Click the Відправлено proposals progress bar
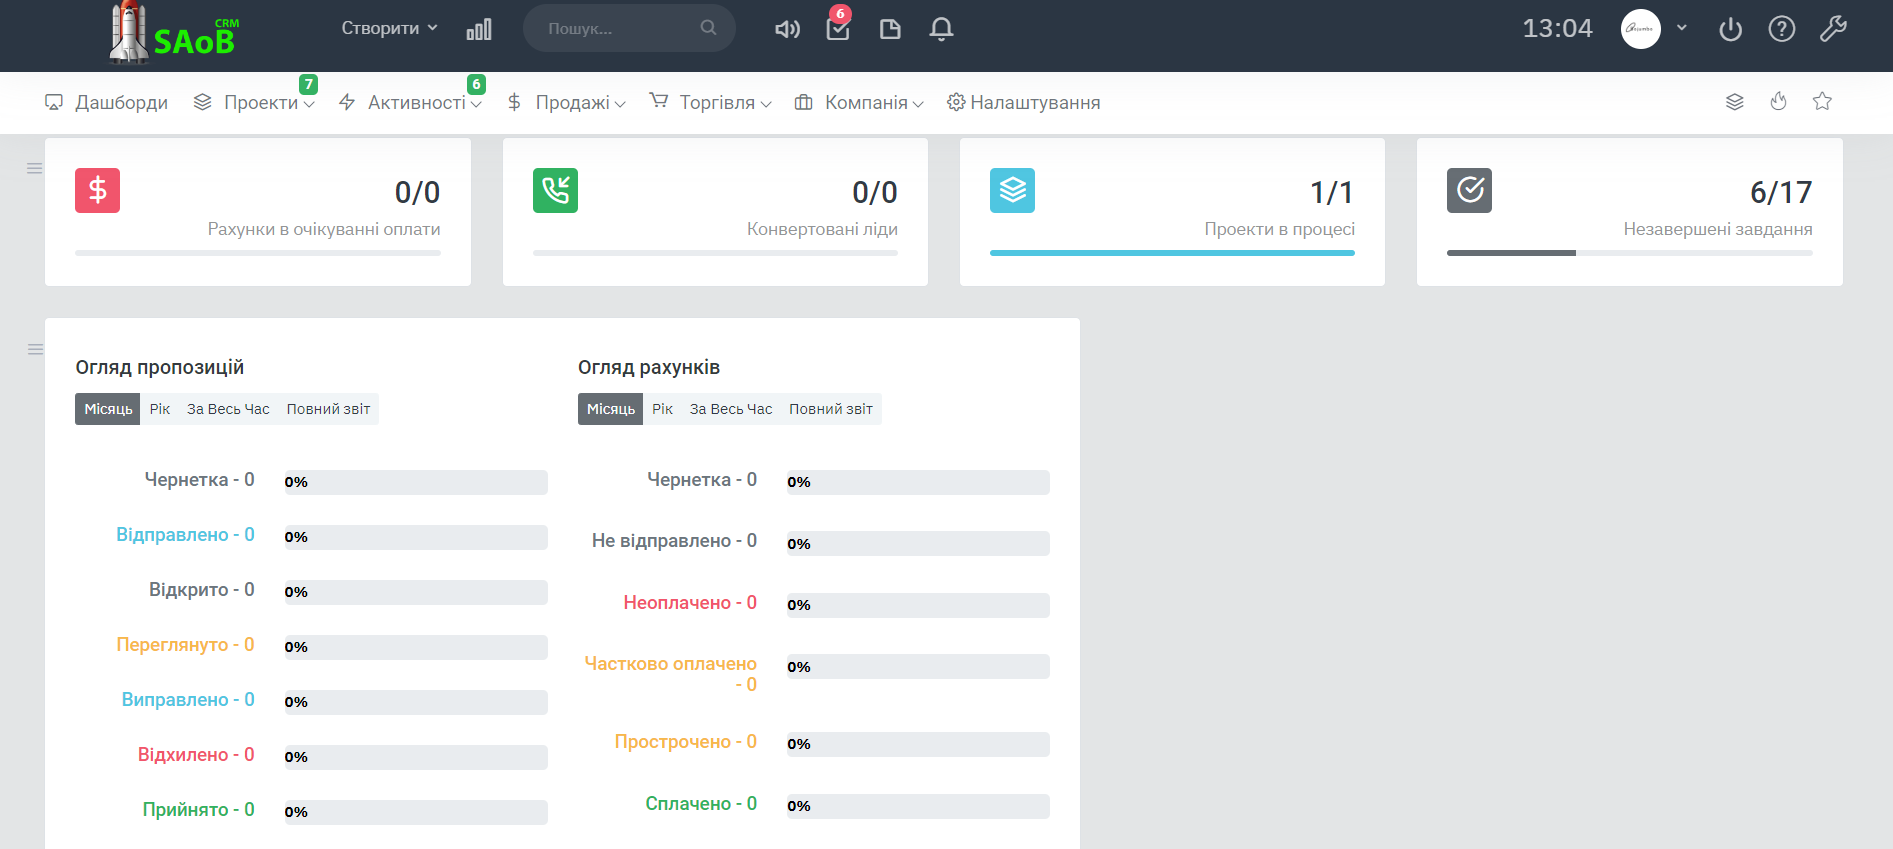 (416, 537)
